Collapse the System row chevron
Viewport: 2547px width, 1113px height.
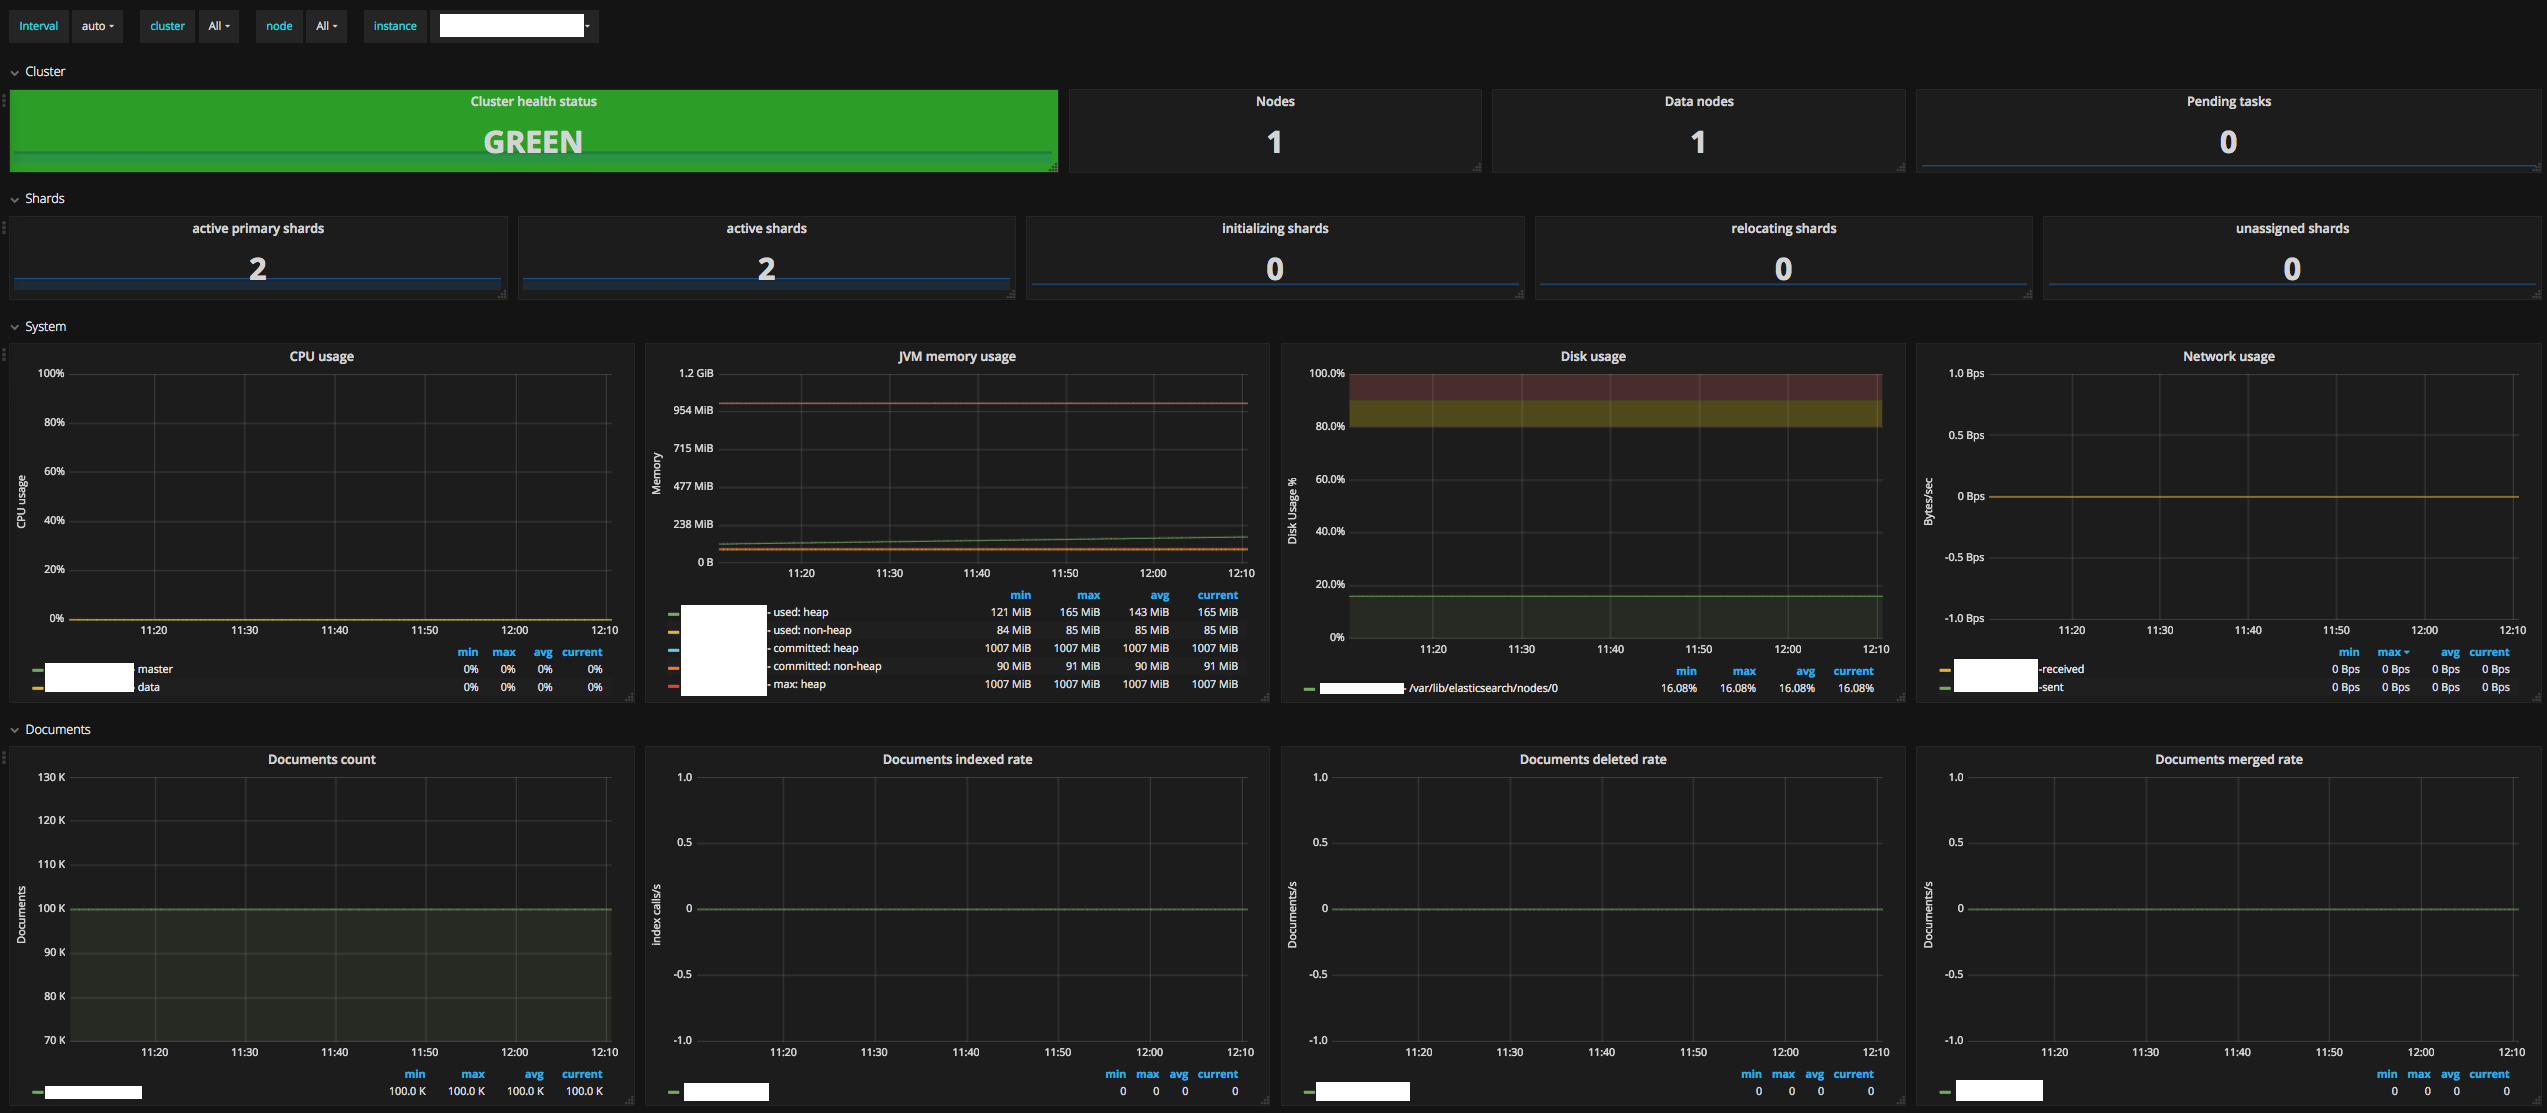pos(14,327)
